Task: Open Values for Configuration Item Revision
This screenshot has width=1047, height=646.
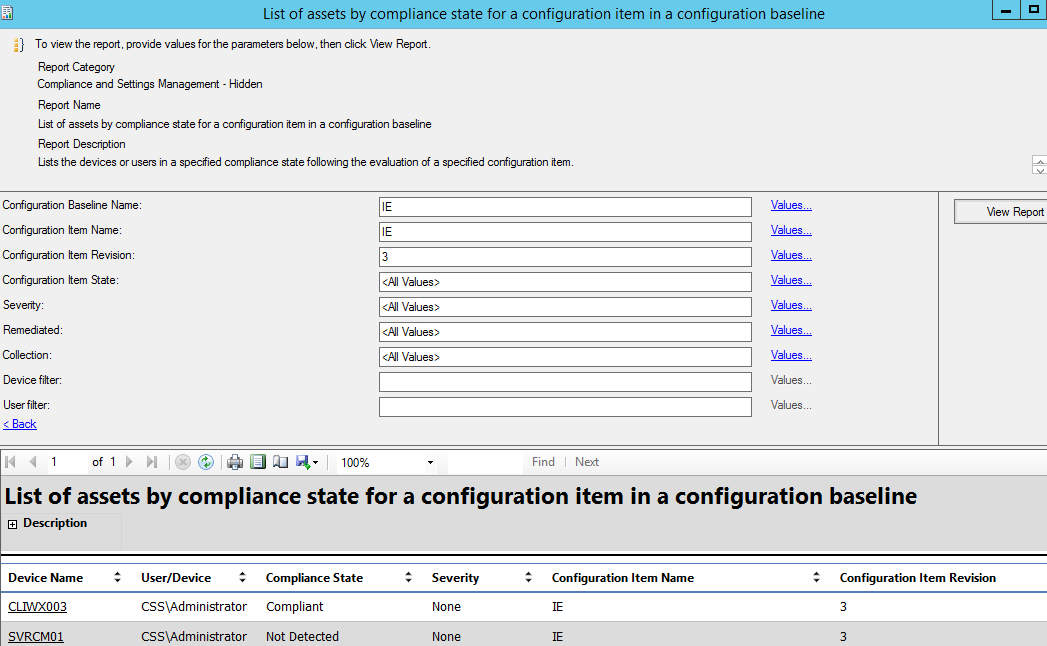Action: pos(791,255)
